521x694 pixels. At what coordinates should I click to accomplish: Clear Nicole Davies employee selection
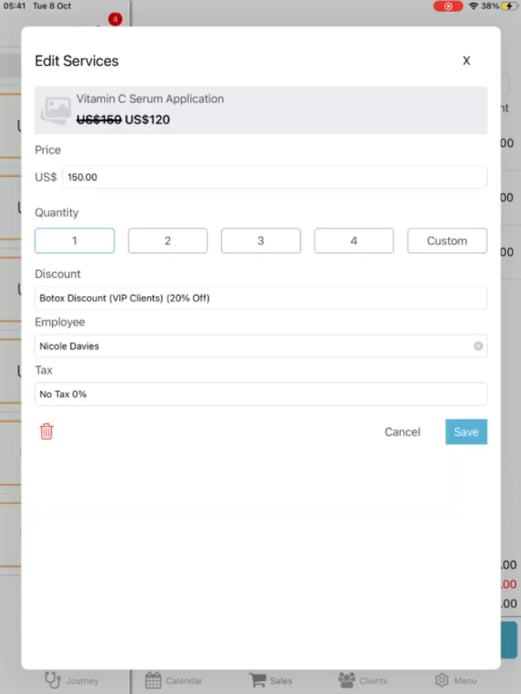click(478, 346)
